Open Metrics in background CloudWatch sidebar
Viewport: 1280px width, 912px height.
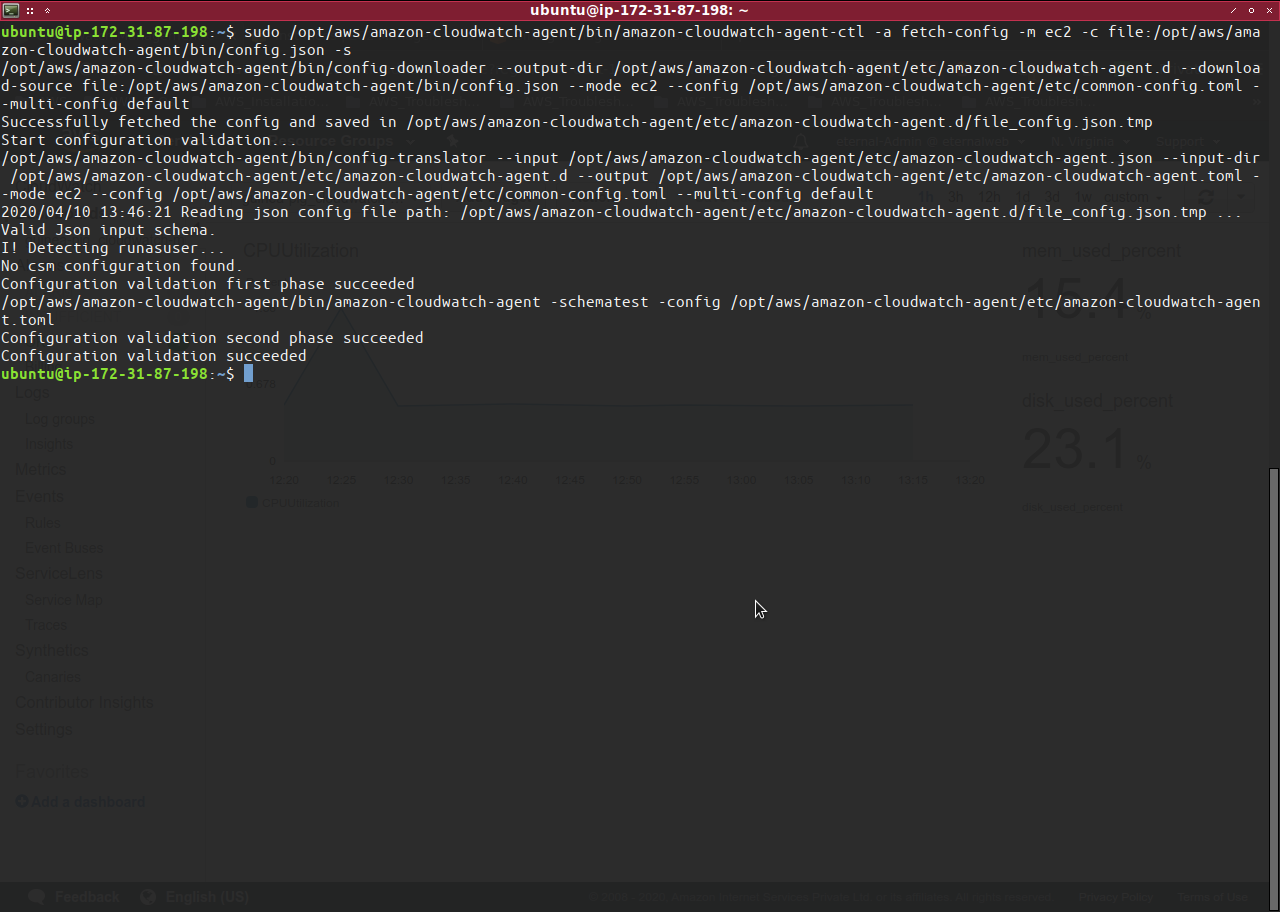tap(40, 469)
